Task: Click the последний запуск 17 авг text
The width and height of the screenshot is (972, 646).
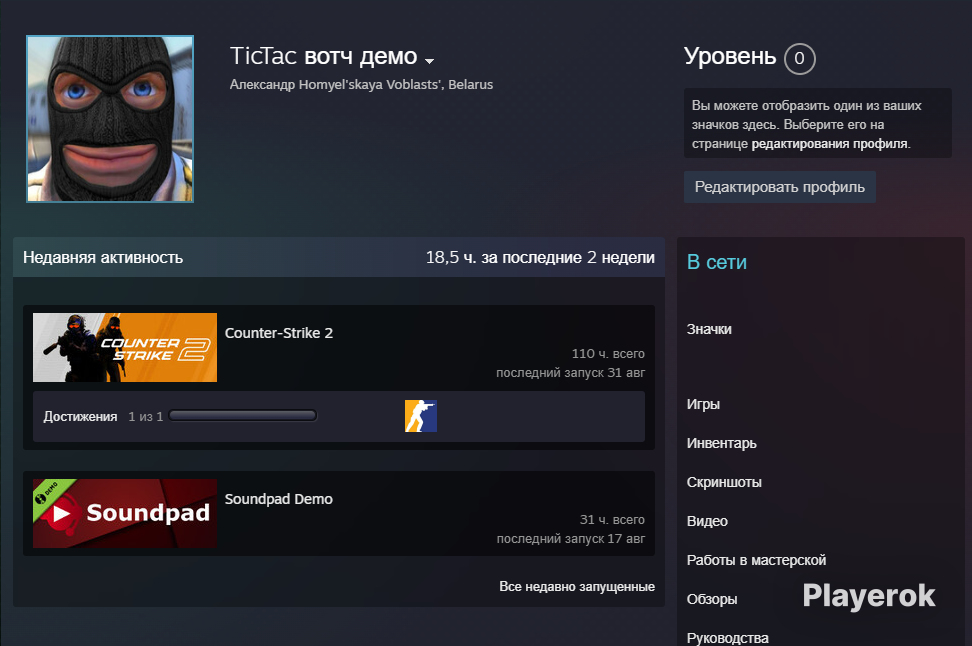Action: [570, 539]
